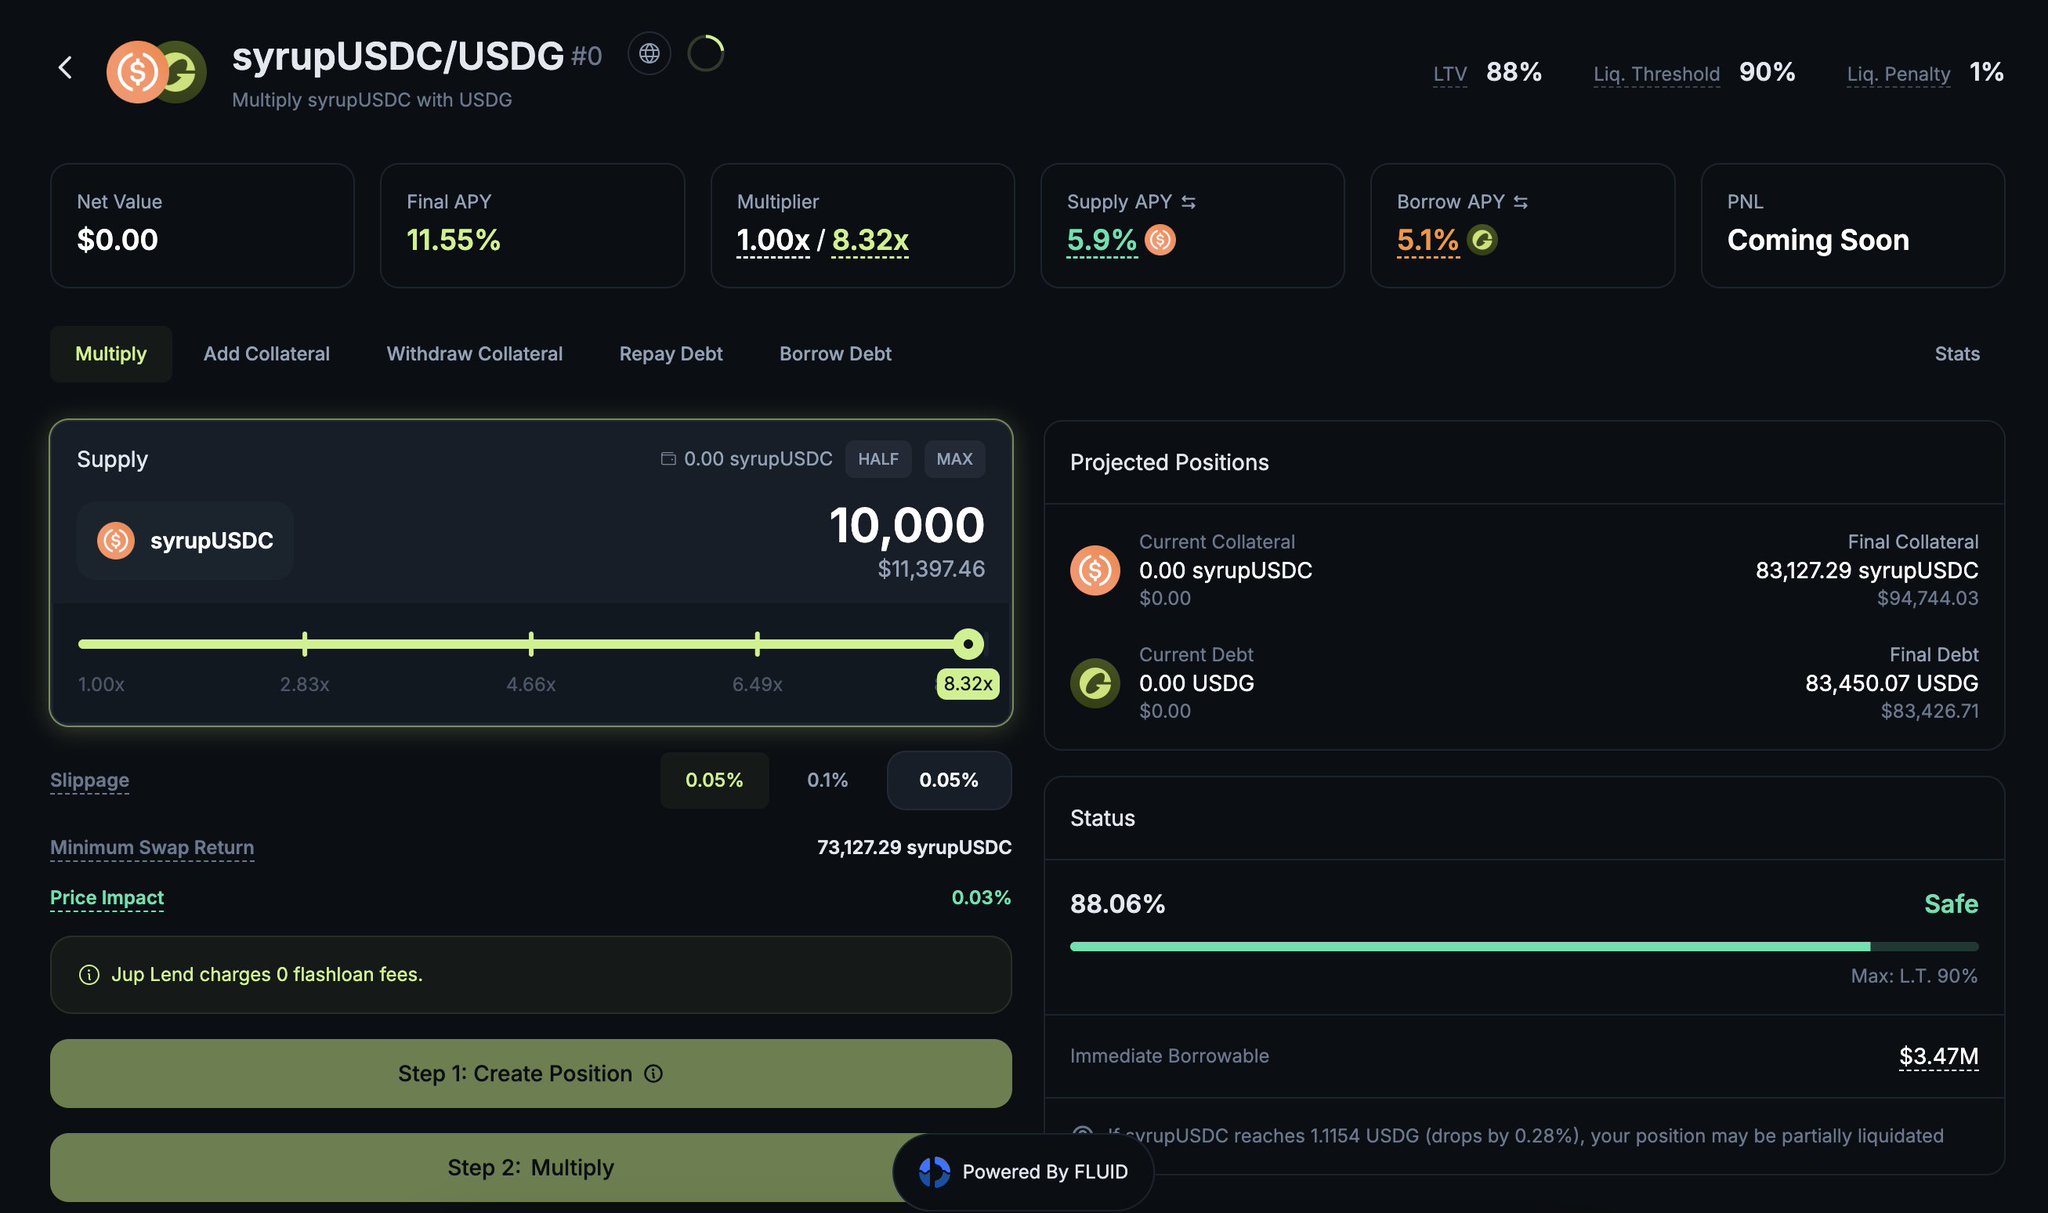Expand the Price Impact details
This screenshot has height=1213, width=2048.
(x=107, y=898)
